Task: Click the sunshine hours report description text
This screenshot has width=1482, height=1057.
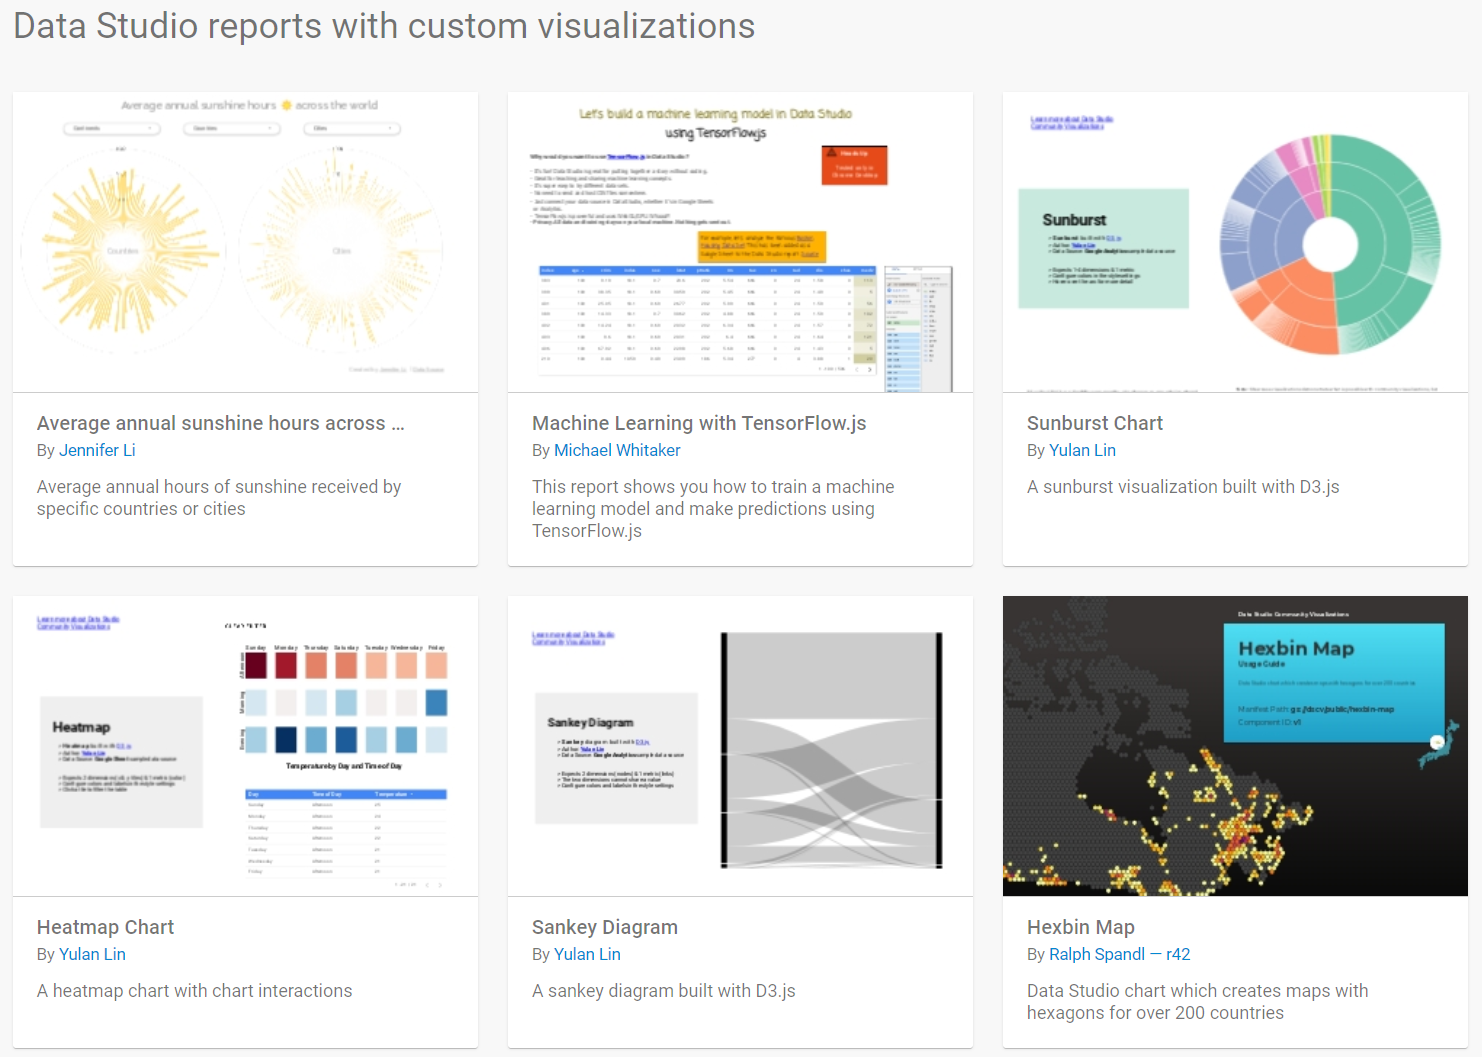Action: [x=219, y=498]
